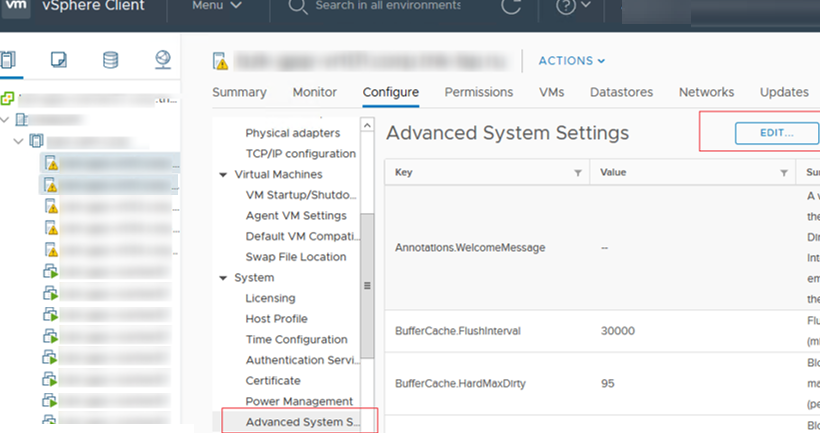Viewport: 820px width, 433px height.
Task: Sort by the Value column header
Action: click(613, 173)
